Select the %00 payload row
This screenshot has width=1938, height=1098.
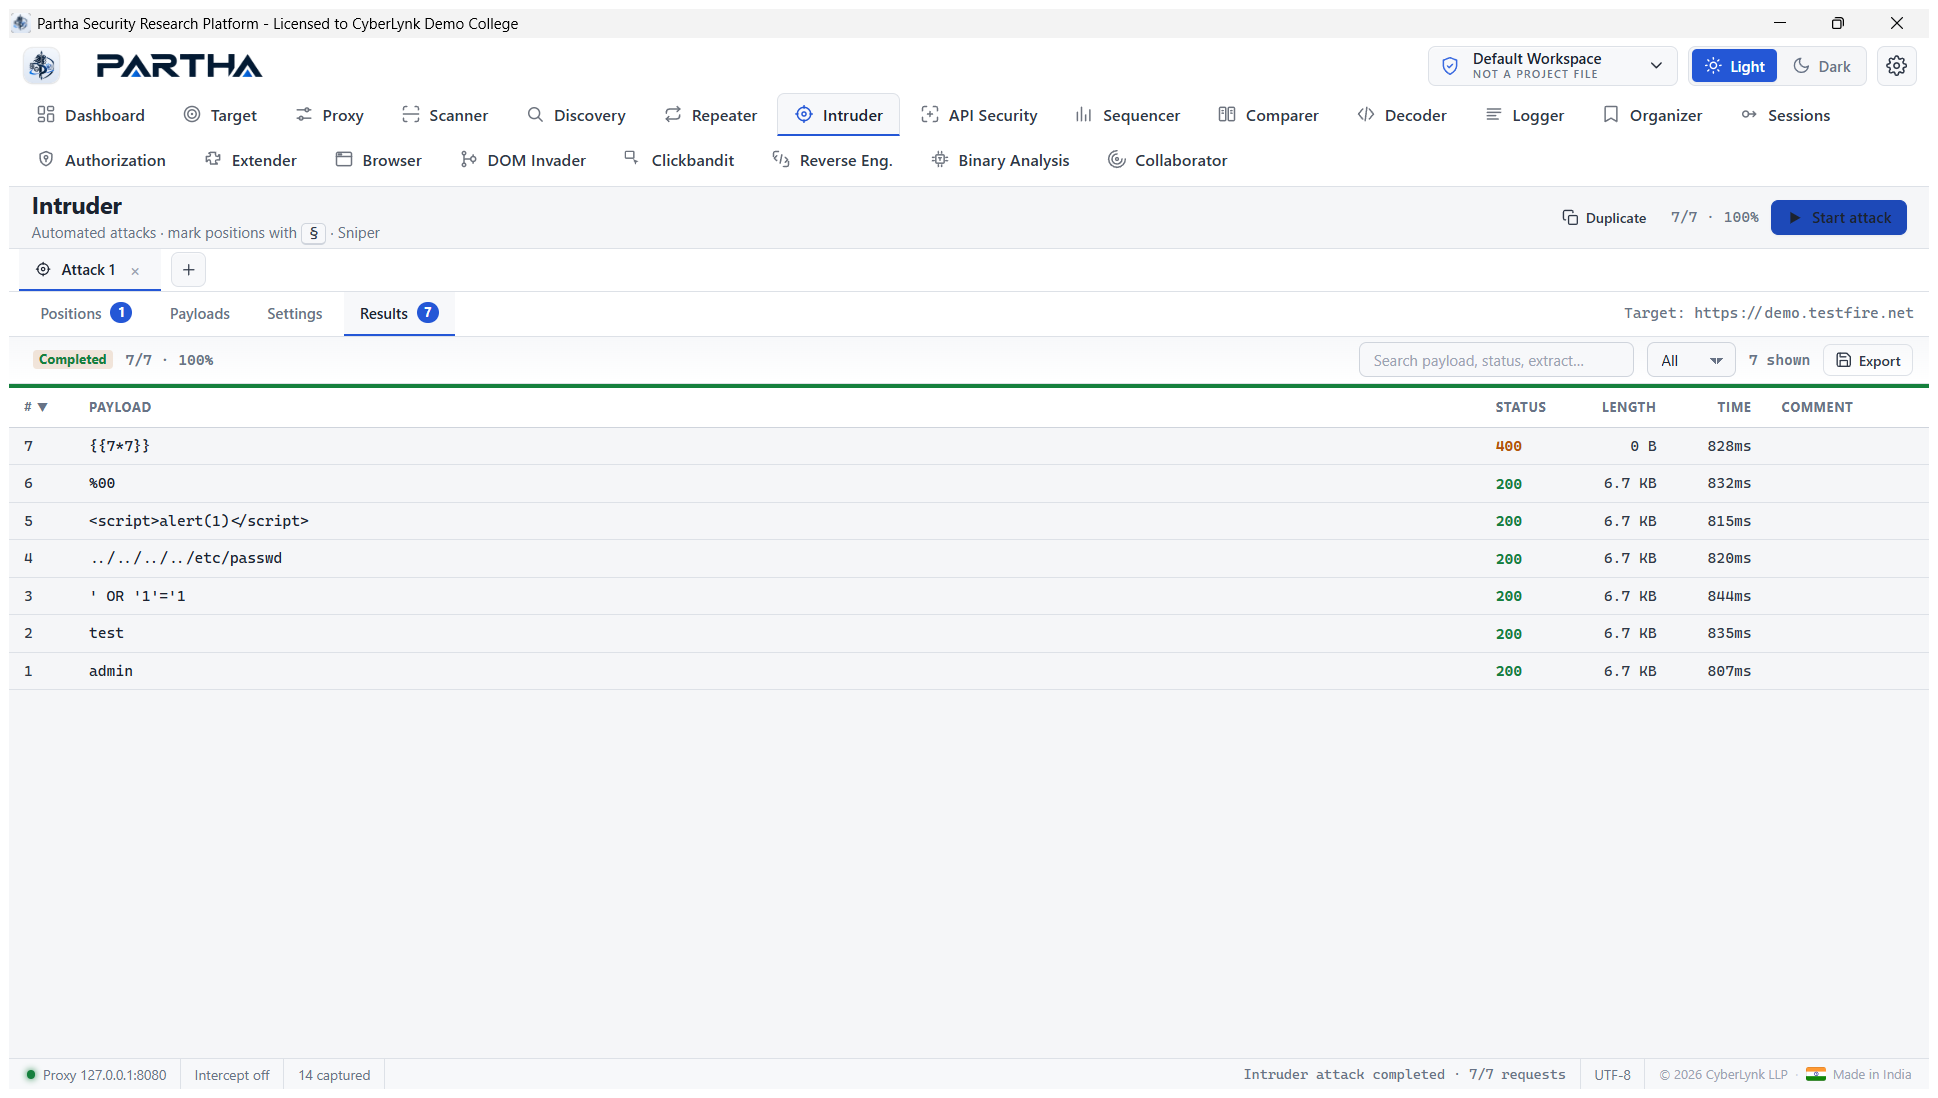tap(968, 484)
